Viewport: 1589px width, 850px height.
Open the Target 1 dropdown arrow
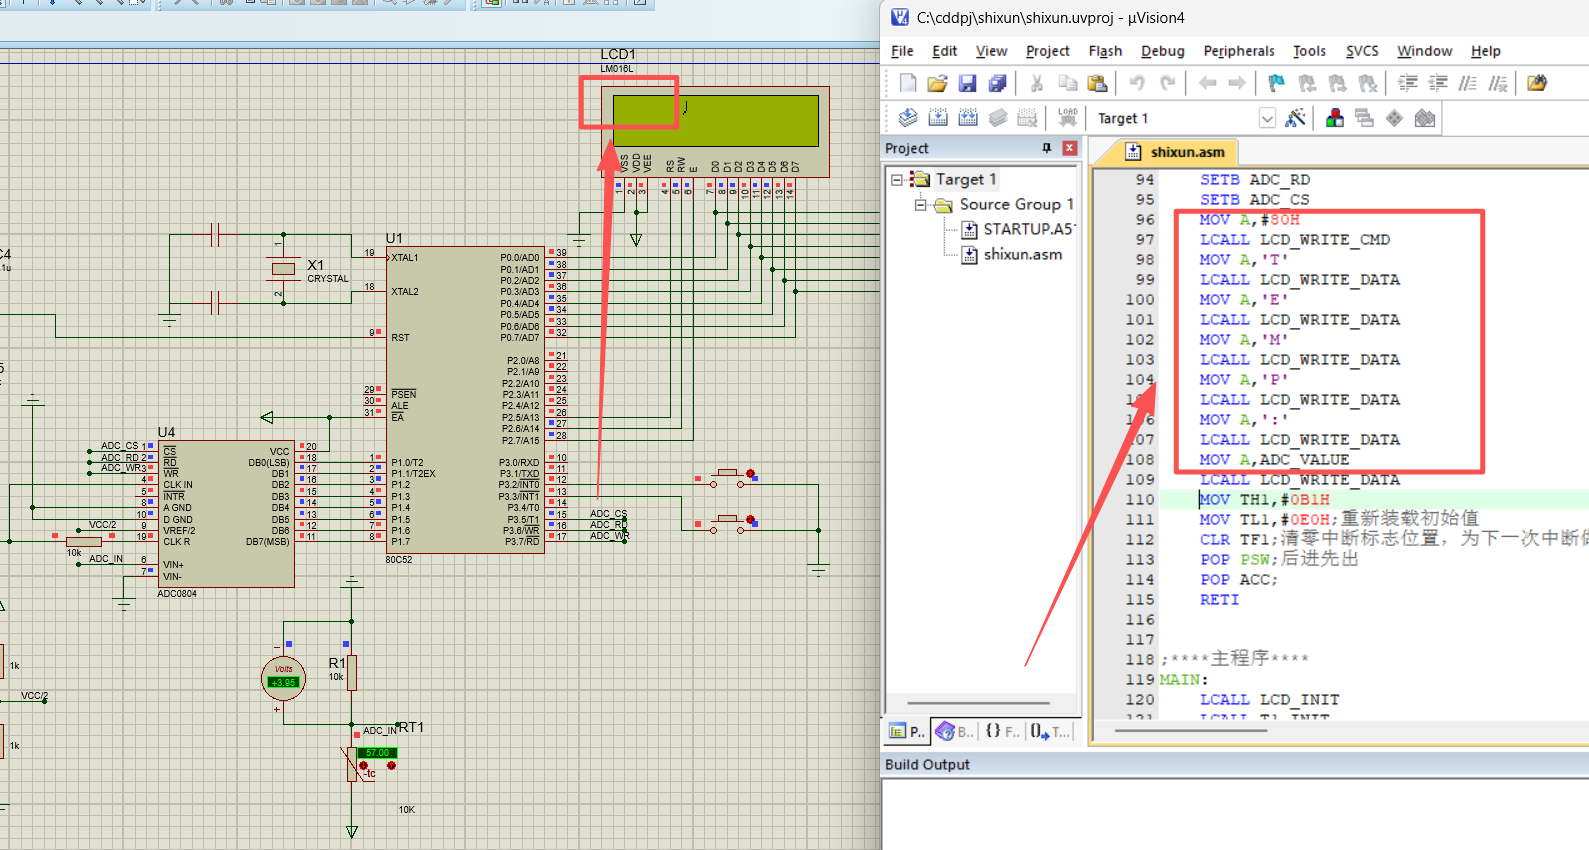click(1267, 118)
